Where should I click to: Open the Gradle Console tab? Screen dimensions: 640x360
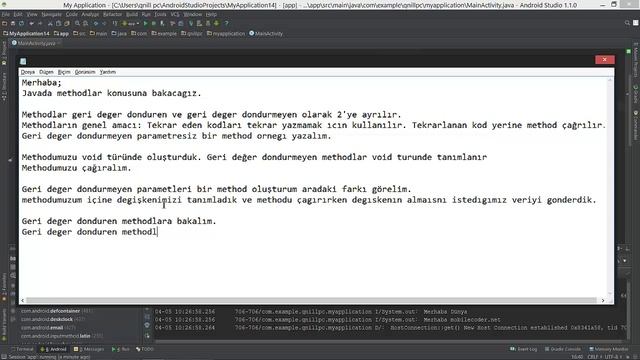pyautogui.click(x=562, y=349)
